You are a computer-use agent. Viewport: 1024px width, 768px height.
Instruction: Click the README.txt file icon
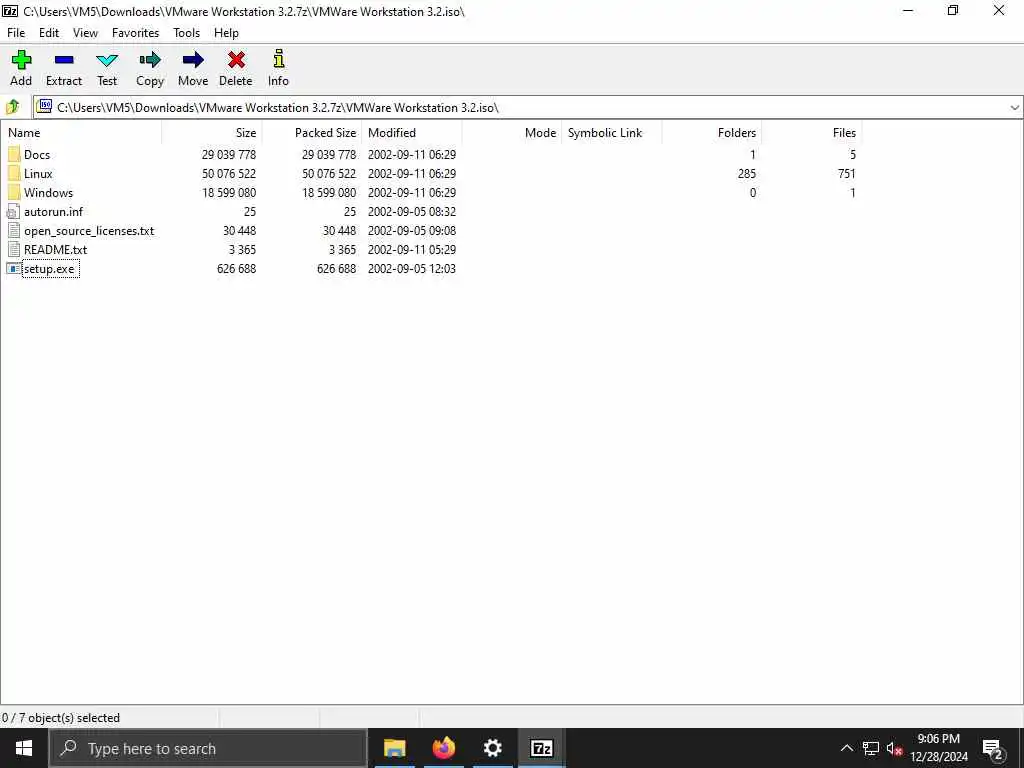pos(14,249)
